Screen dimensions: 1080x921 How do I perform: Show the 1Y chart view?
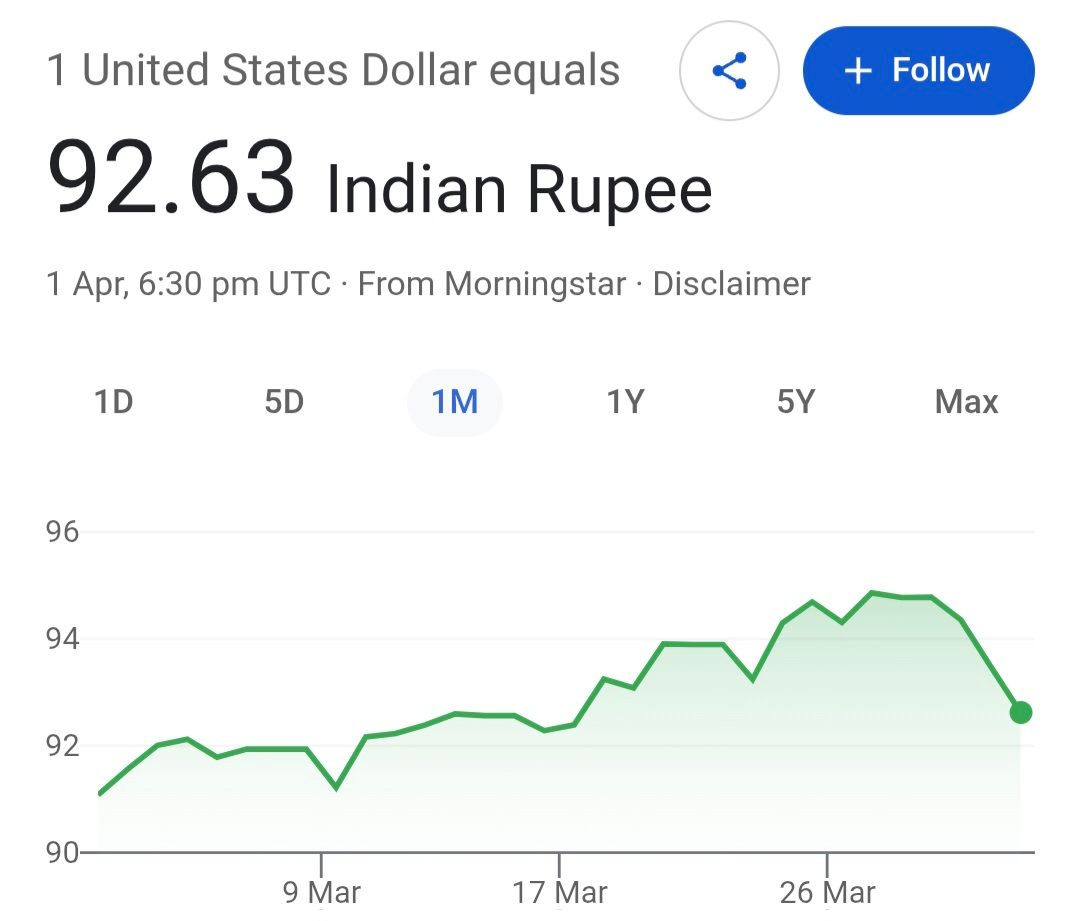(625, 402)
